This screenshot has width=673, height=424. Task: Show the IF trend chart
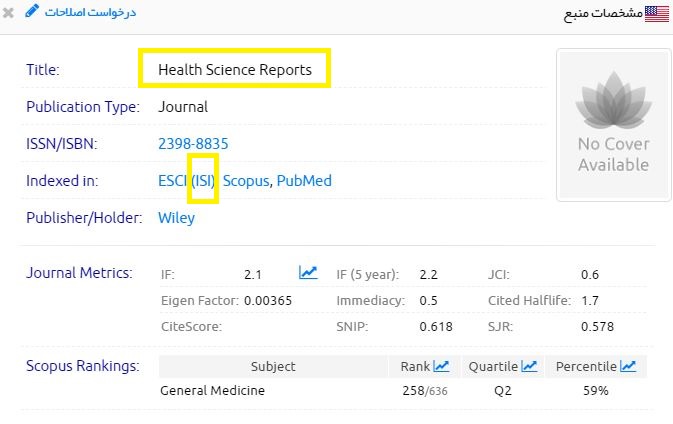pyautogui.click(x=308, y=272)
